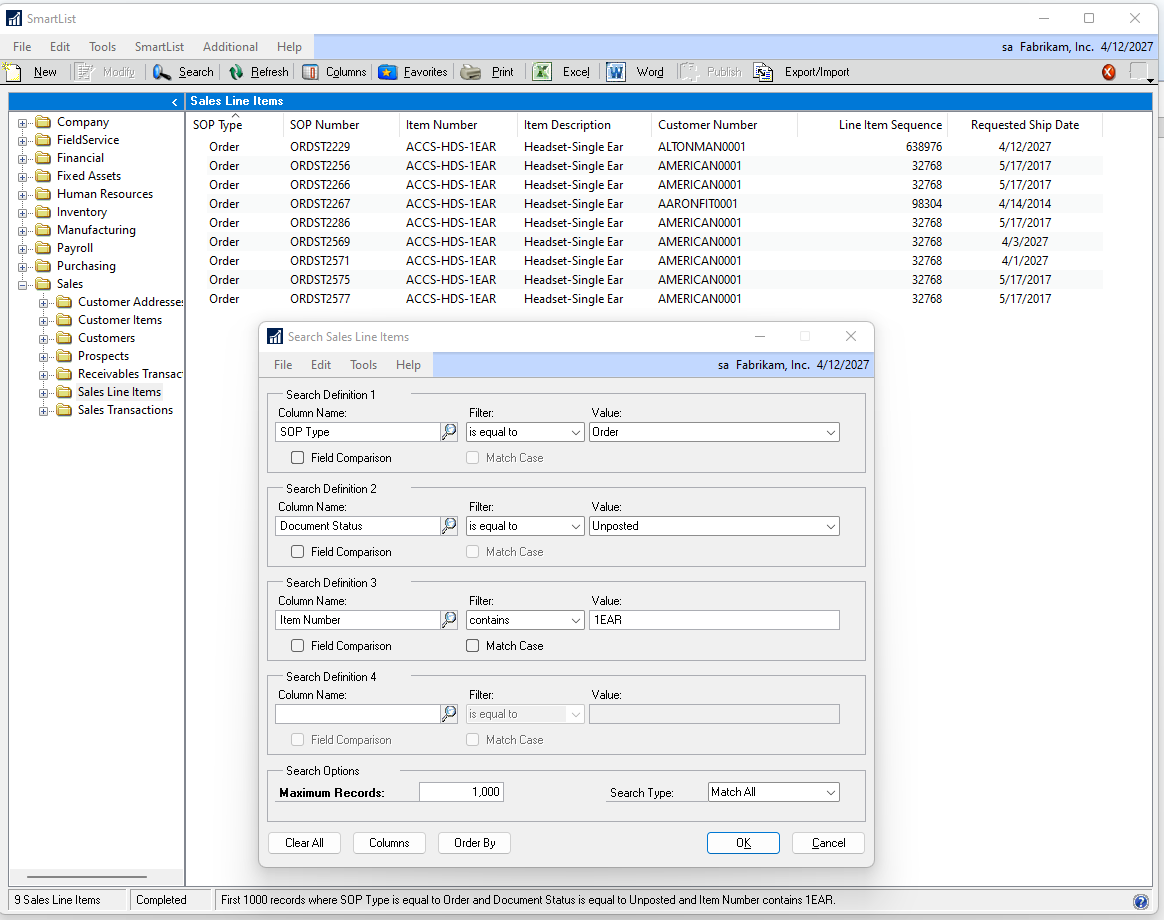1164x920 pixels.
Task: Open the File menu in search dialog
Action: pos(283,365)
